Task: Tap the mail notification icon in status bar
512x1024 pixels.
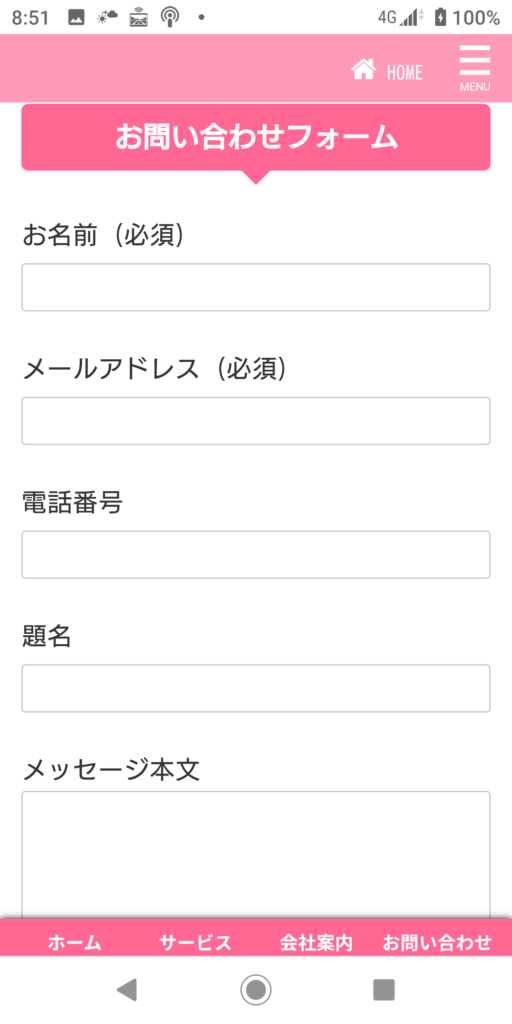Action: click(x=139, y=18)
